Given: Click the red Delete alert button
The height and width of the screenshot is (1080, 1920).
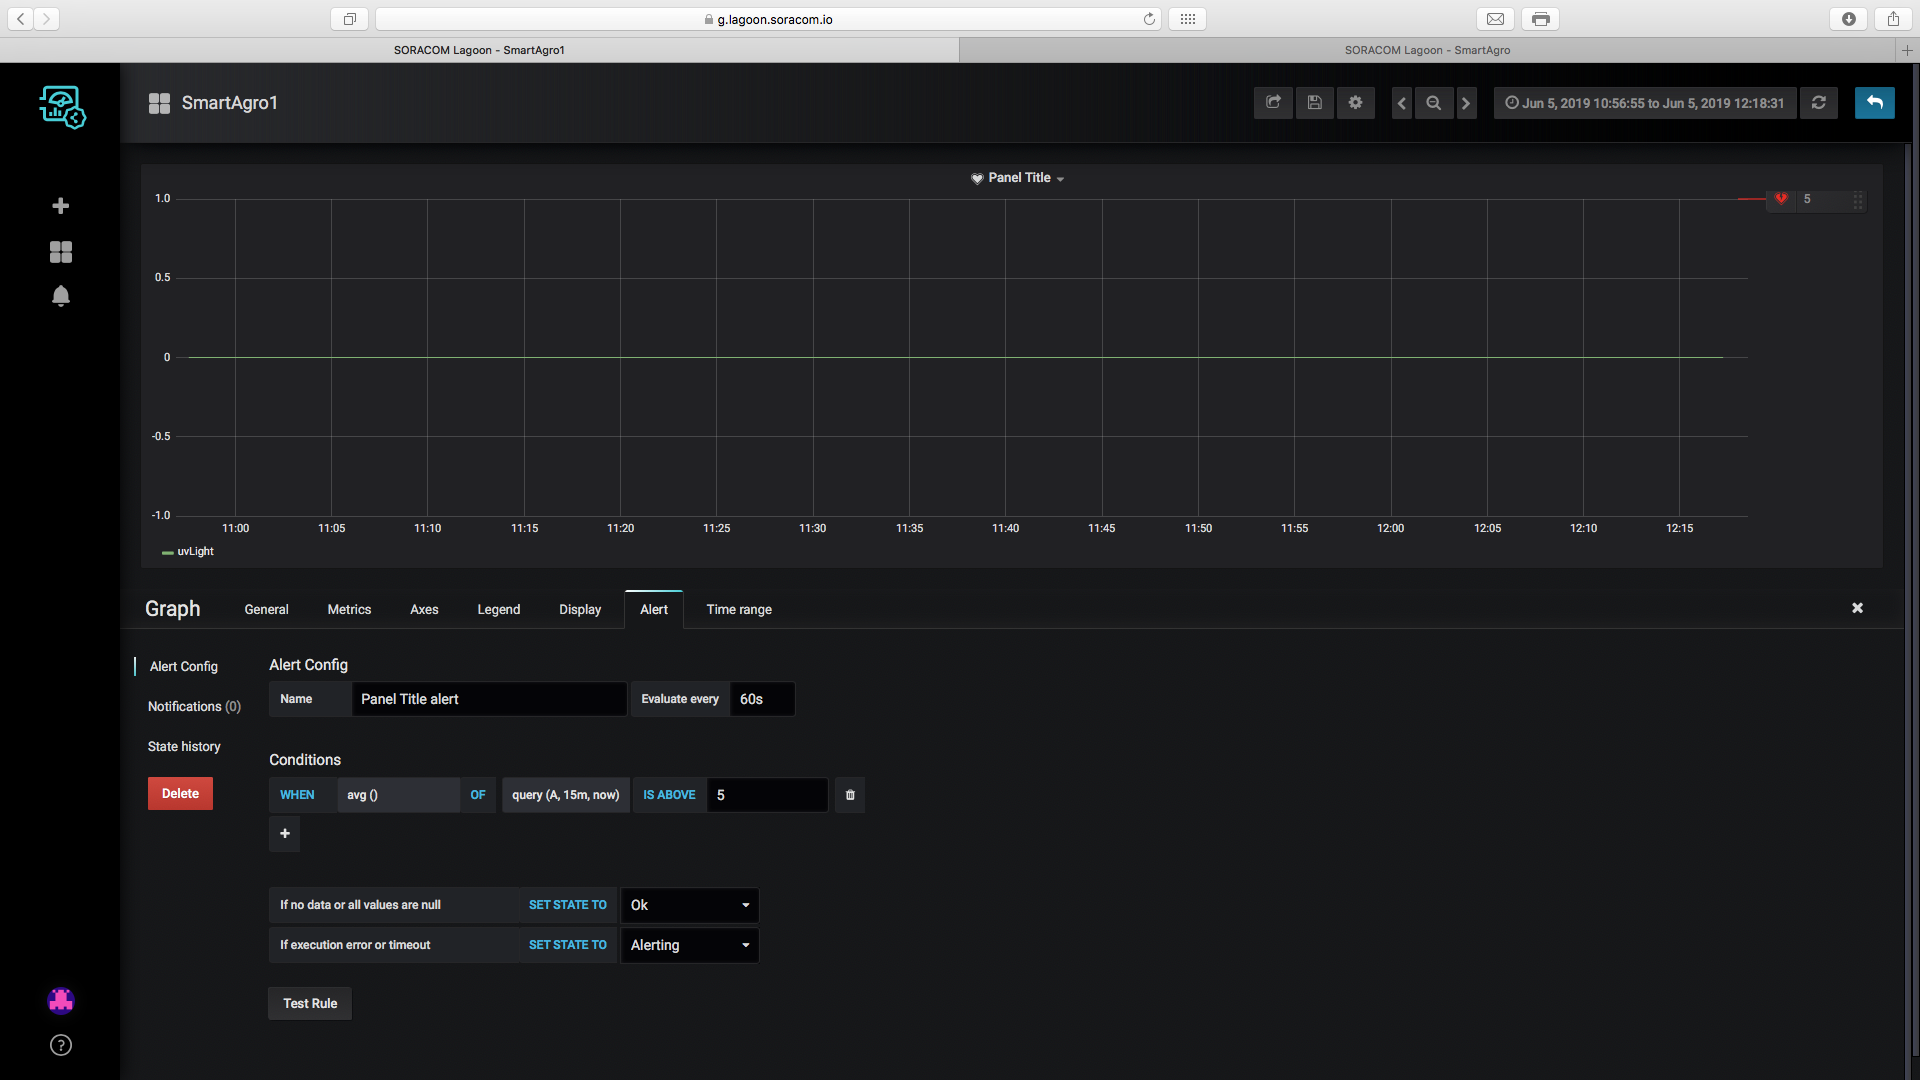Looking at the screenshot, I should [x=180, y=794].
